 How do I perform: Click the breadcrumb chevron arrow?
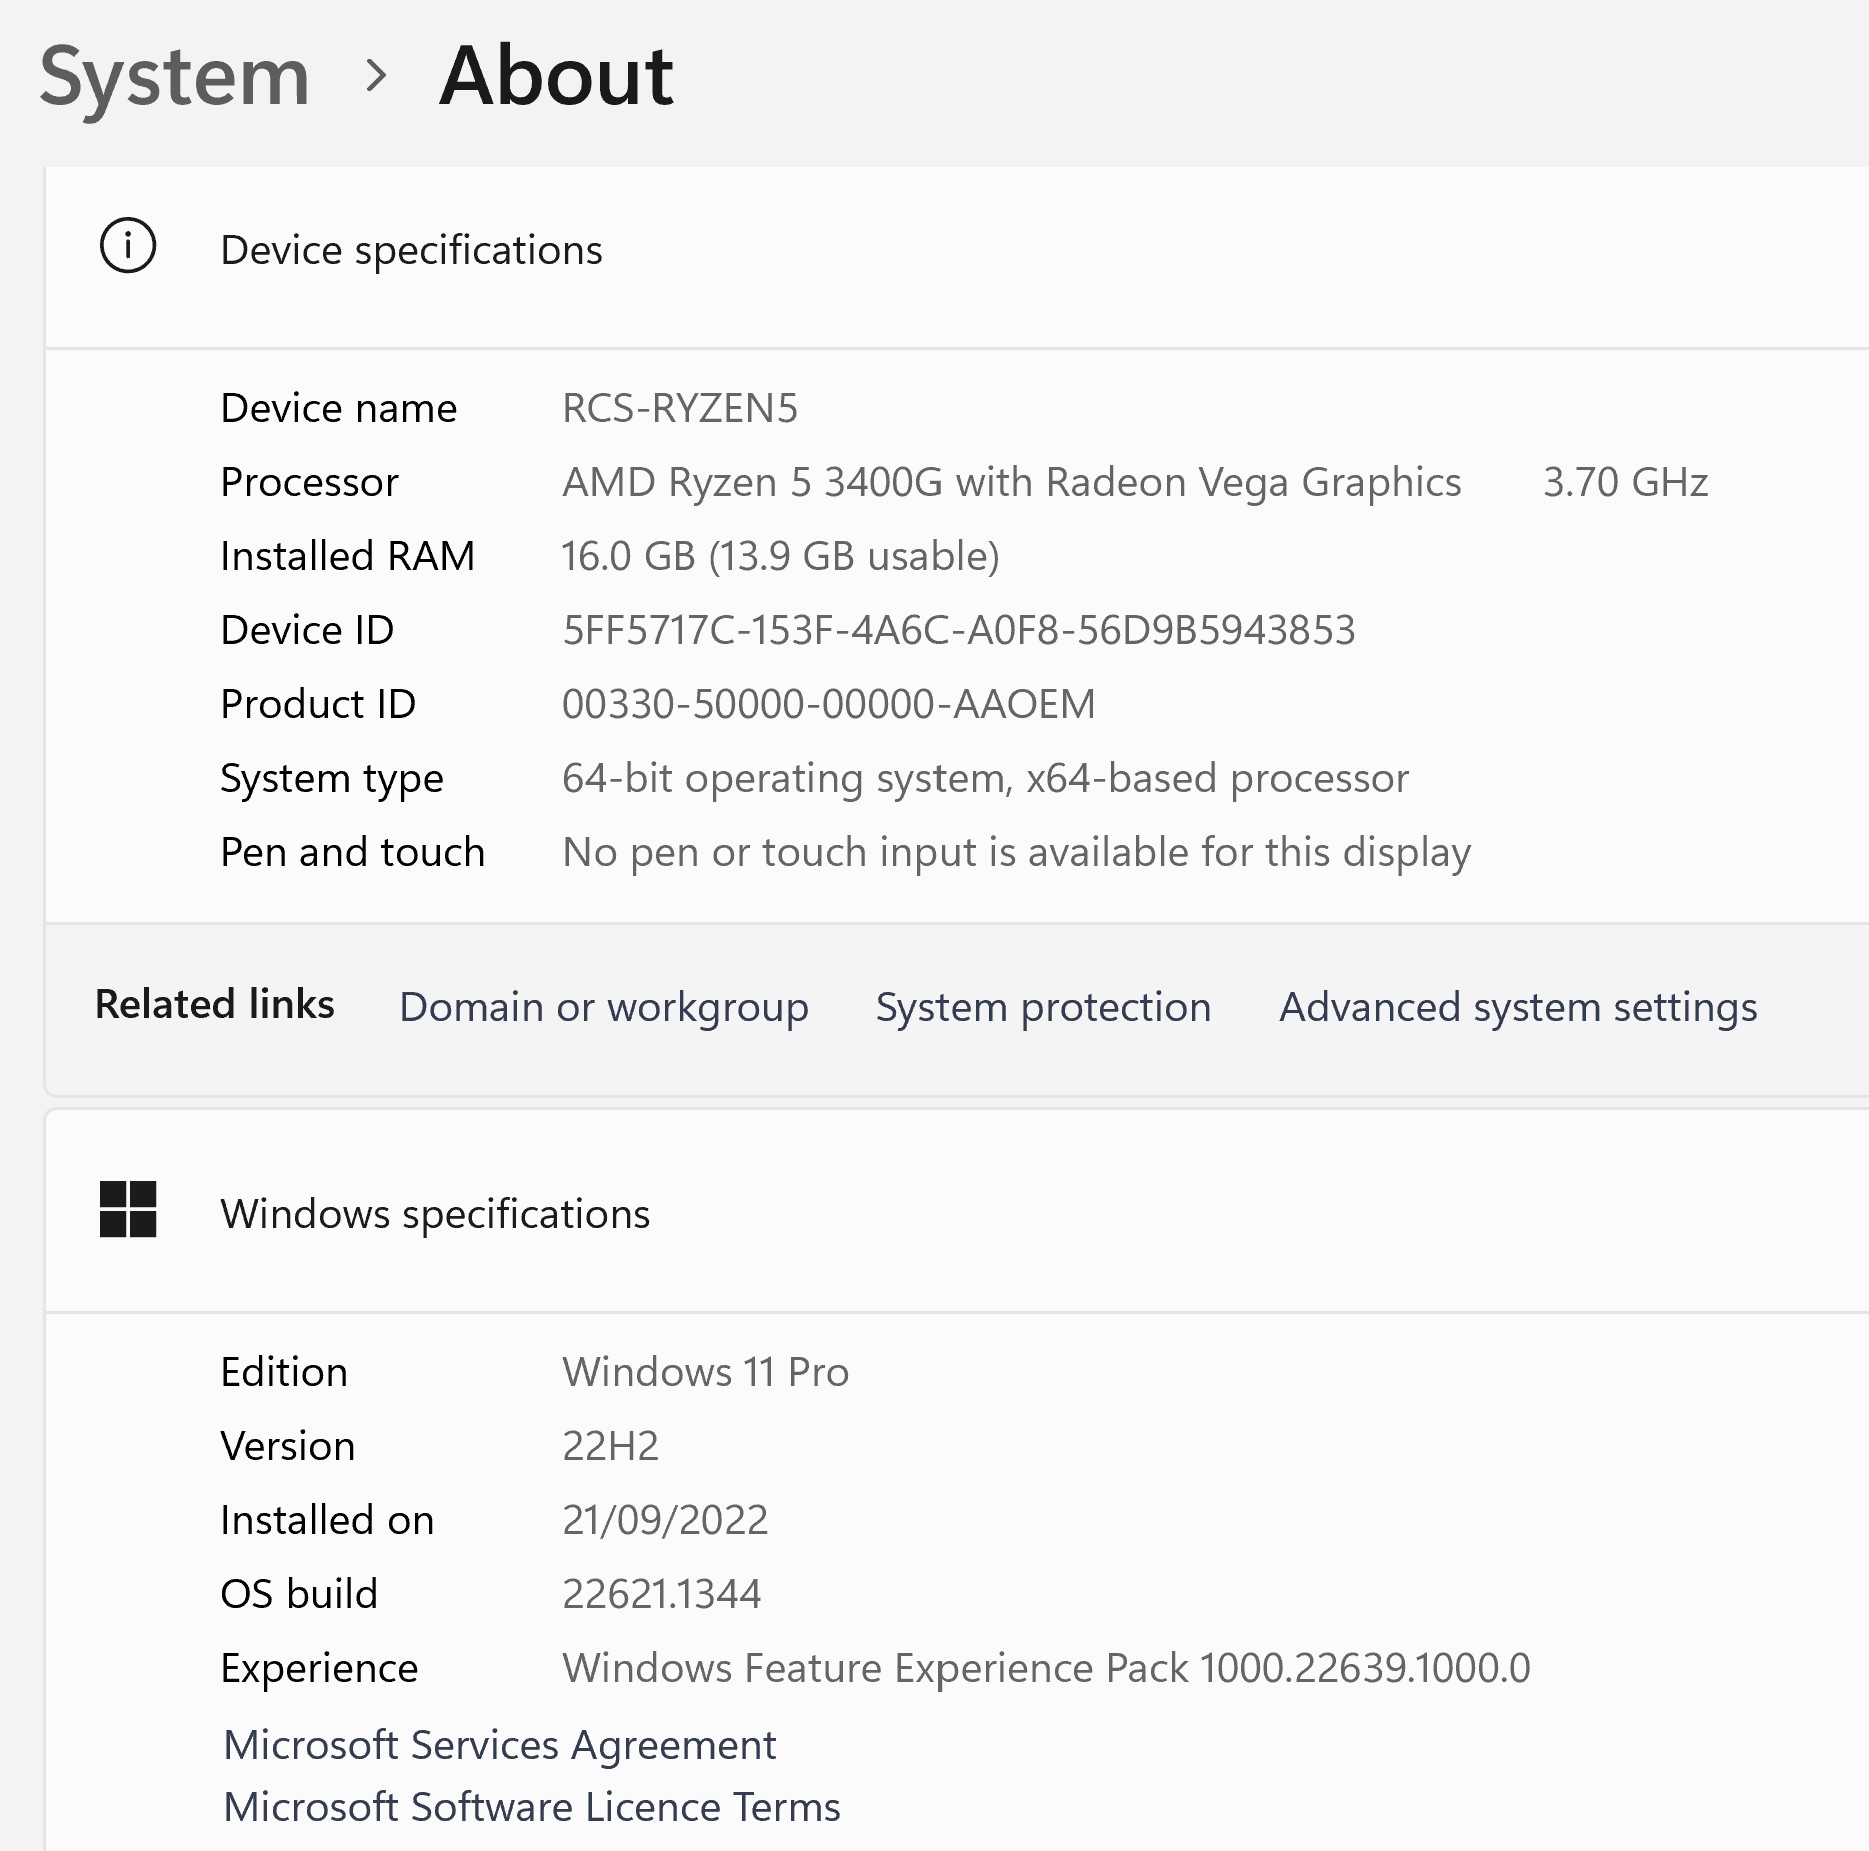click(x=376, y=76)
